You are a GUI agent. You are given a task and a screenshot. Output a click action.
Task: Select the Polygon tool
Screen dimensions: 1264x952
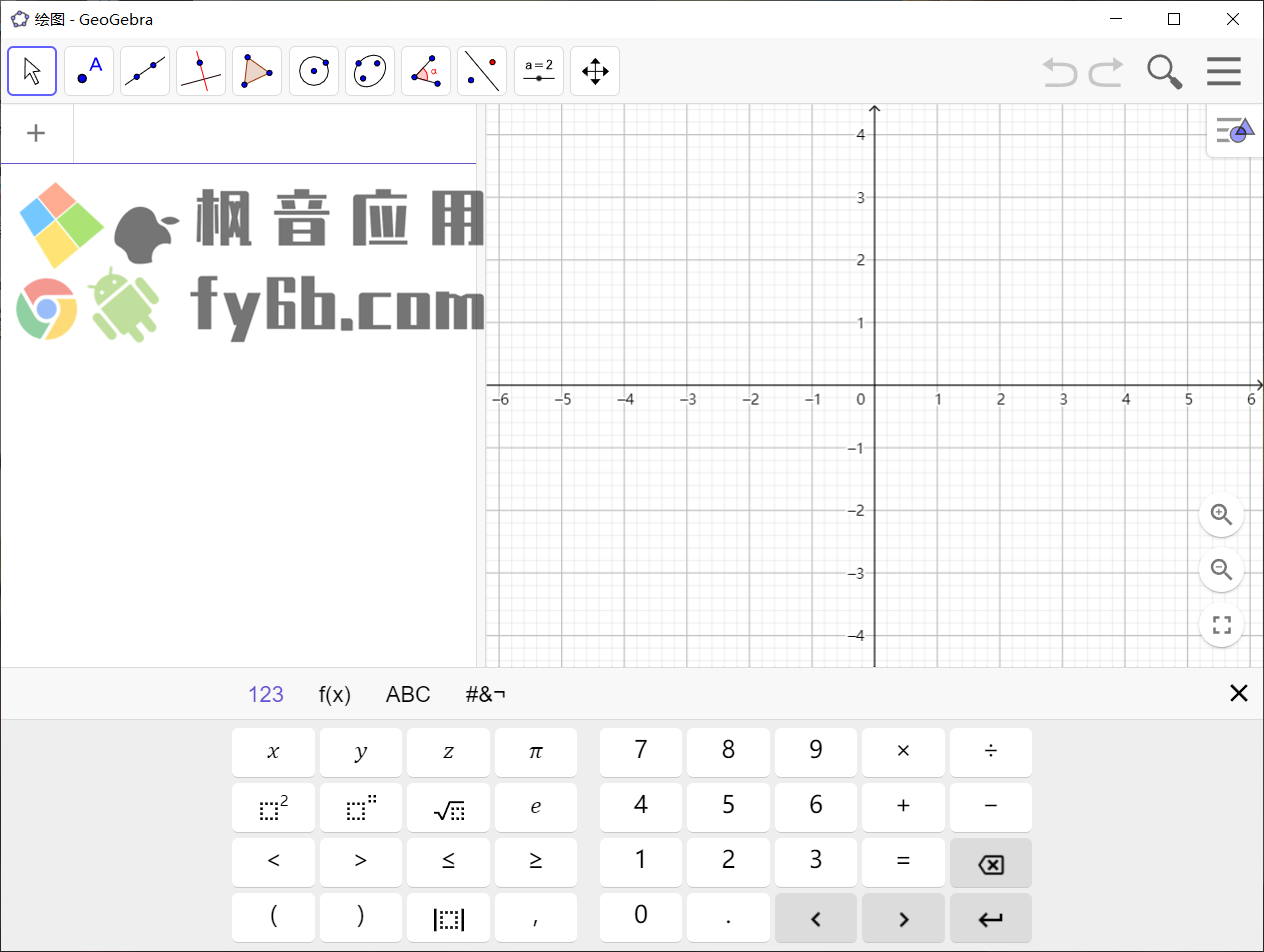[257, 71]
